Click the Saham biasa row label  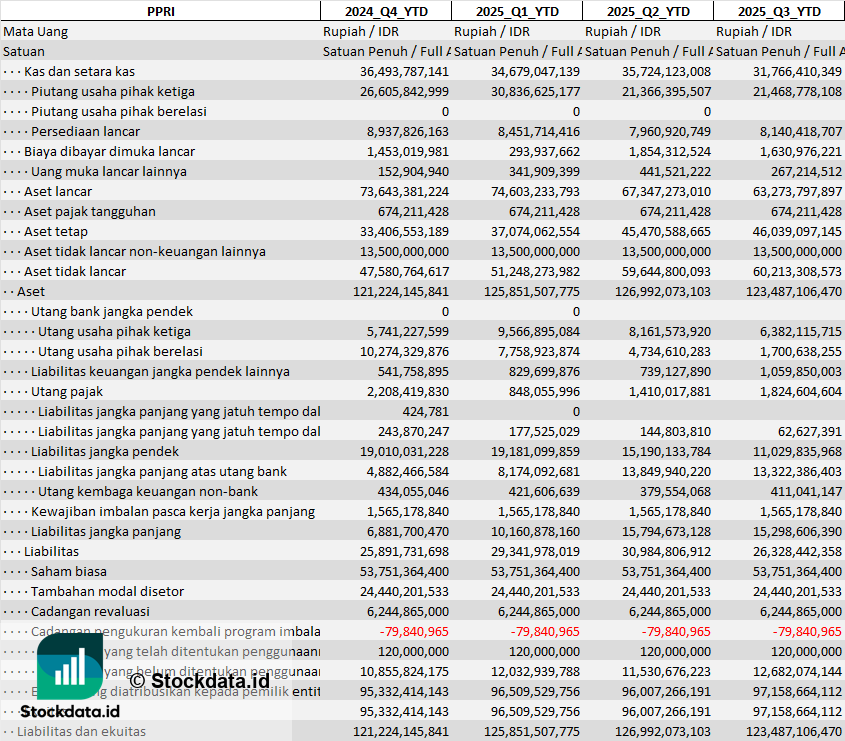70,571
